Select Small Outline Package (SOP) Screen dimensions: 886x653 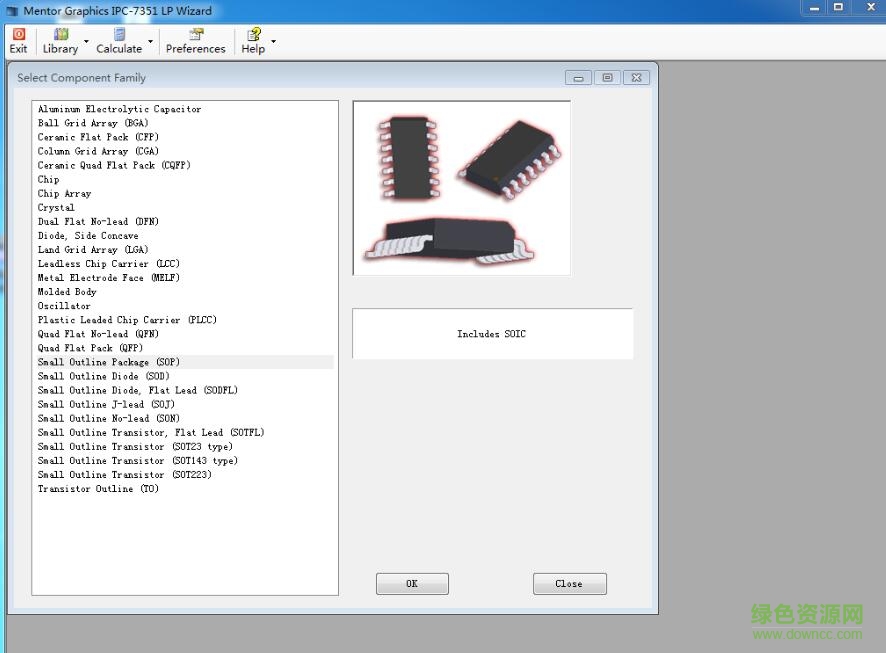[x=113, y=362]
